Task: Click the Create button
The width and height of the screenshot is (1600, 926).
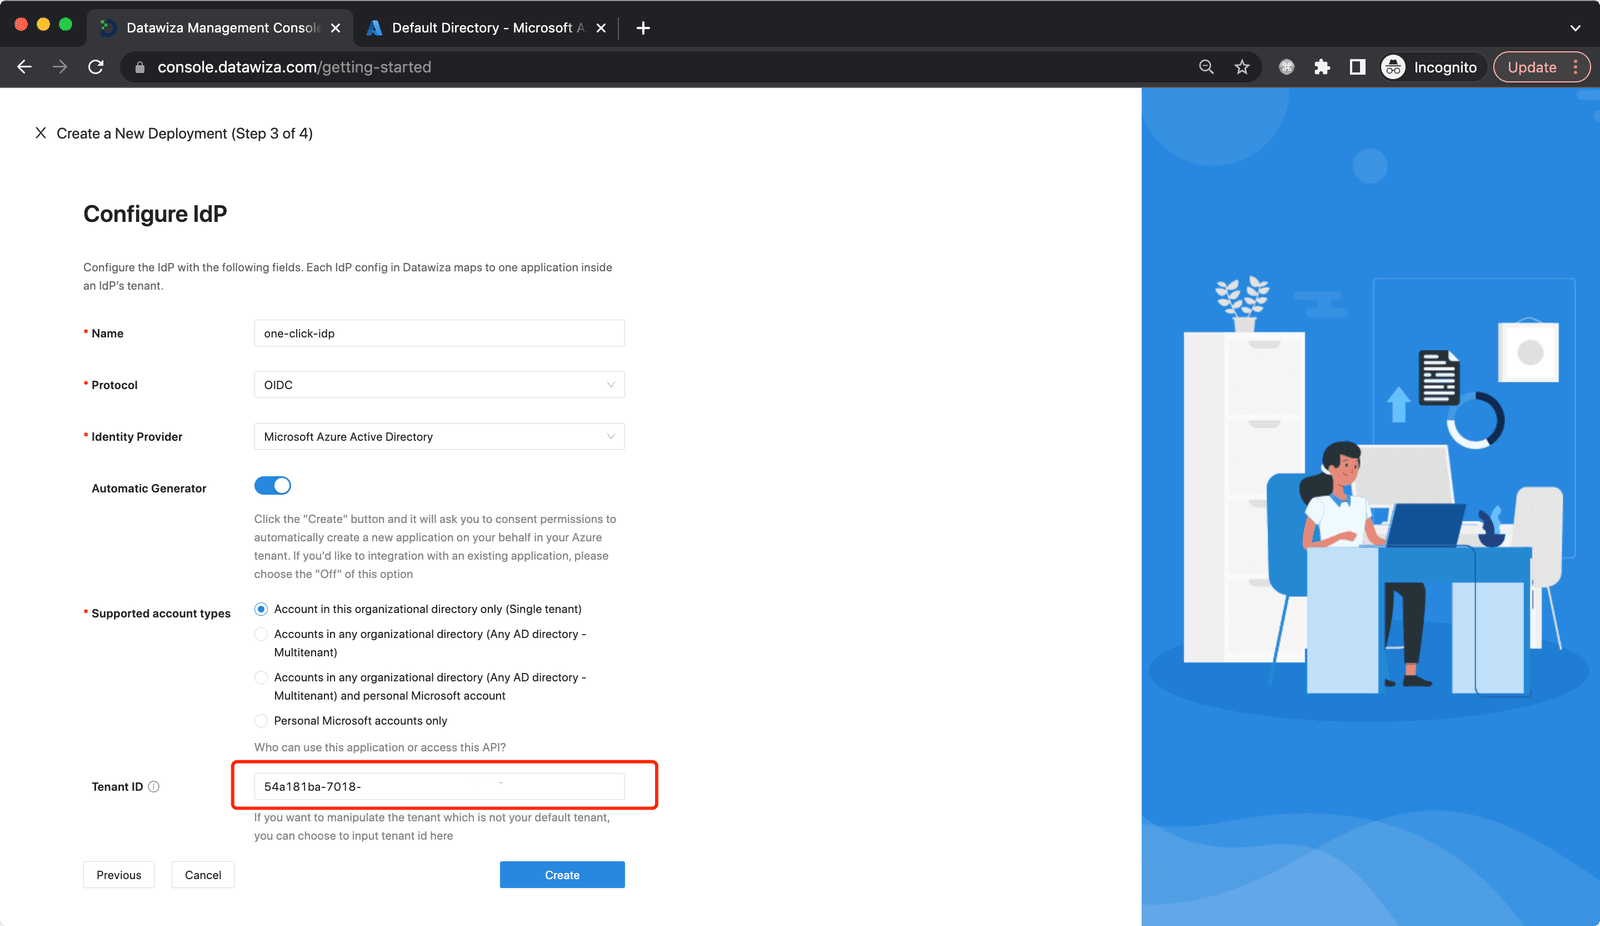Action: [562, 875]
